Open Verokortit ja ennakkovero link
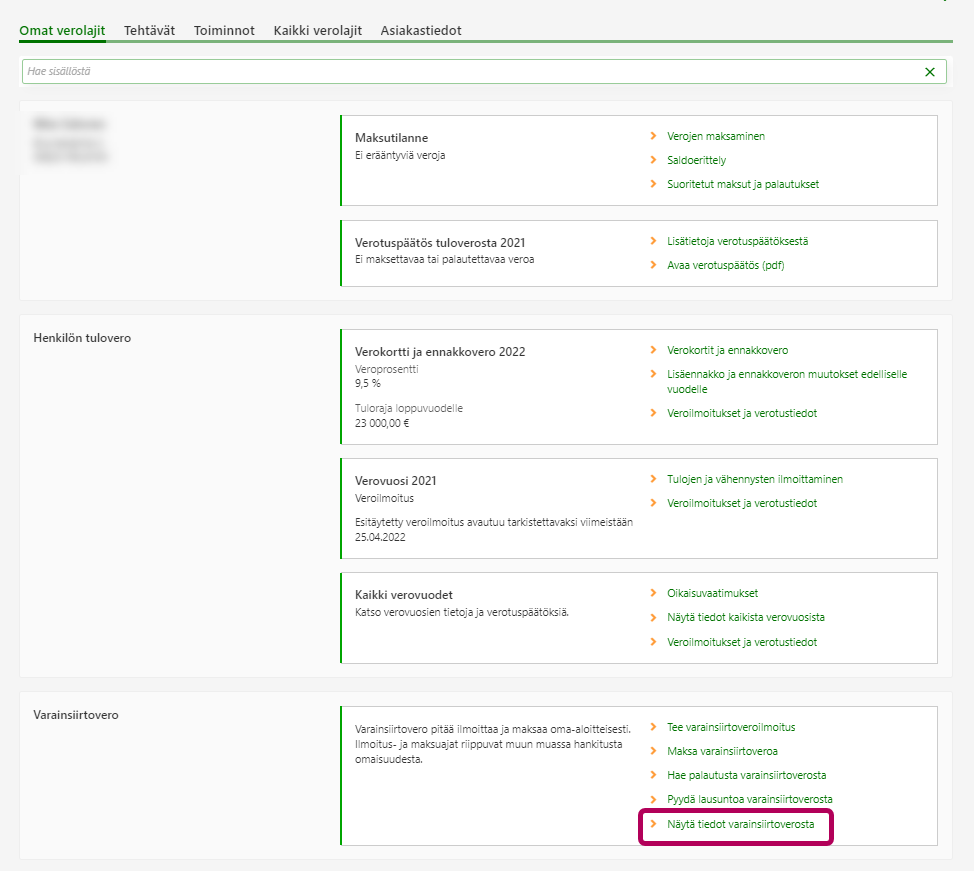The height and width of the screenshot is (871, 974). click(727, 350)
